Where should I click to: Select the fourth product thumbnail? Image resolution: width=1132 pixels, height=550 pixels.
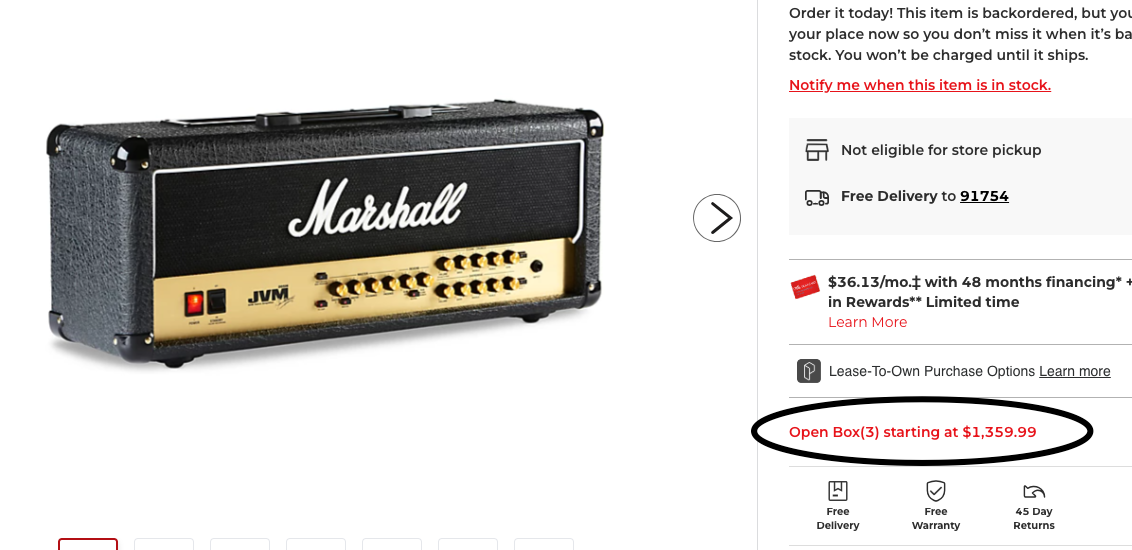click(x=316, y=544)
